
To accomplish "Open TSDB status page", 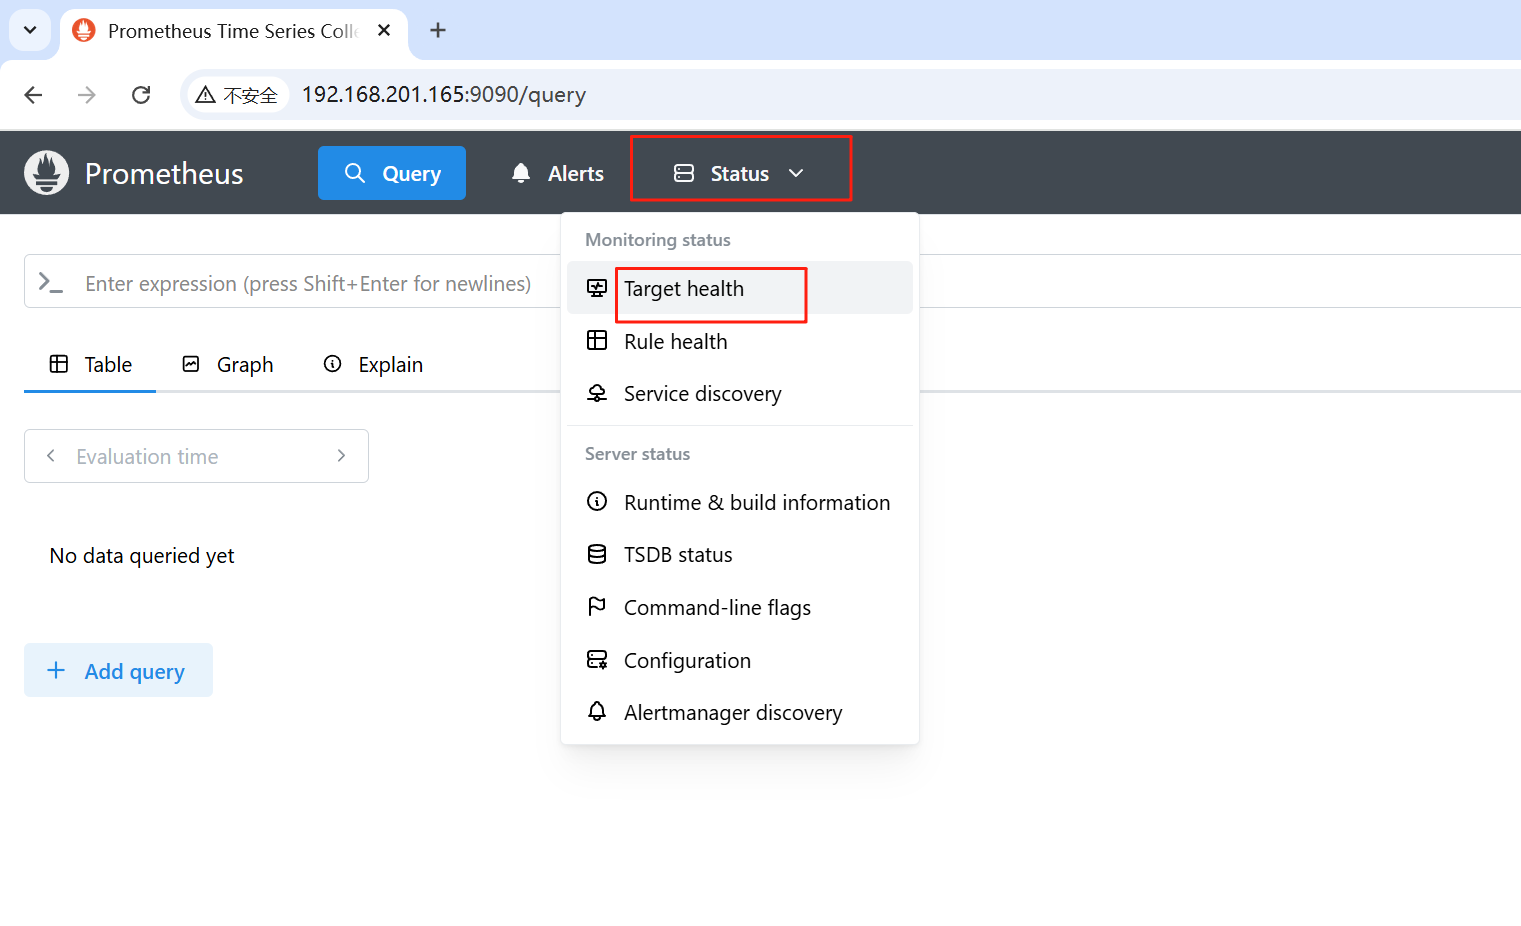I will tap(740, 554).
